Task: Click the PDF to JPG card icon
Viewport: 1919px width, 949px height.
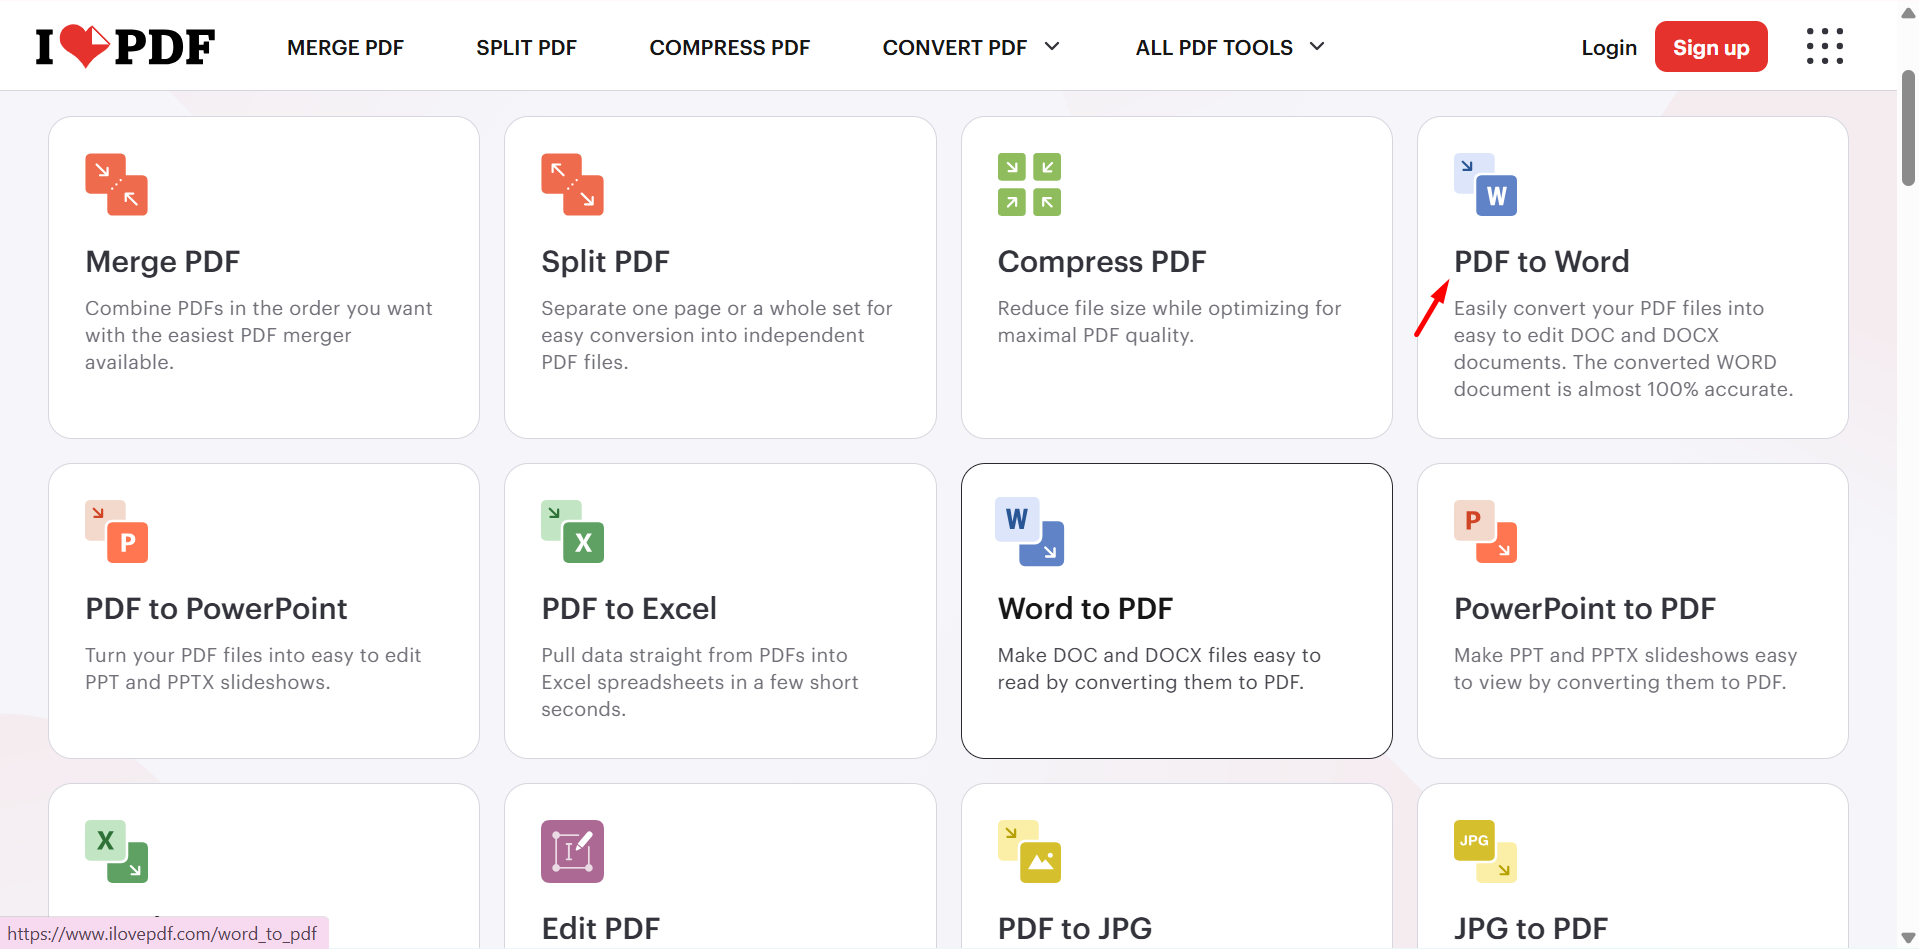Action: [1029, 851]
